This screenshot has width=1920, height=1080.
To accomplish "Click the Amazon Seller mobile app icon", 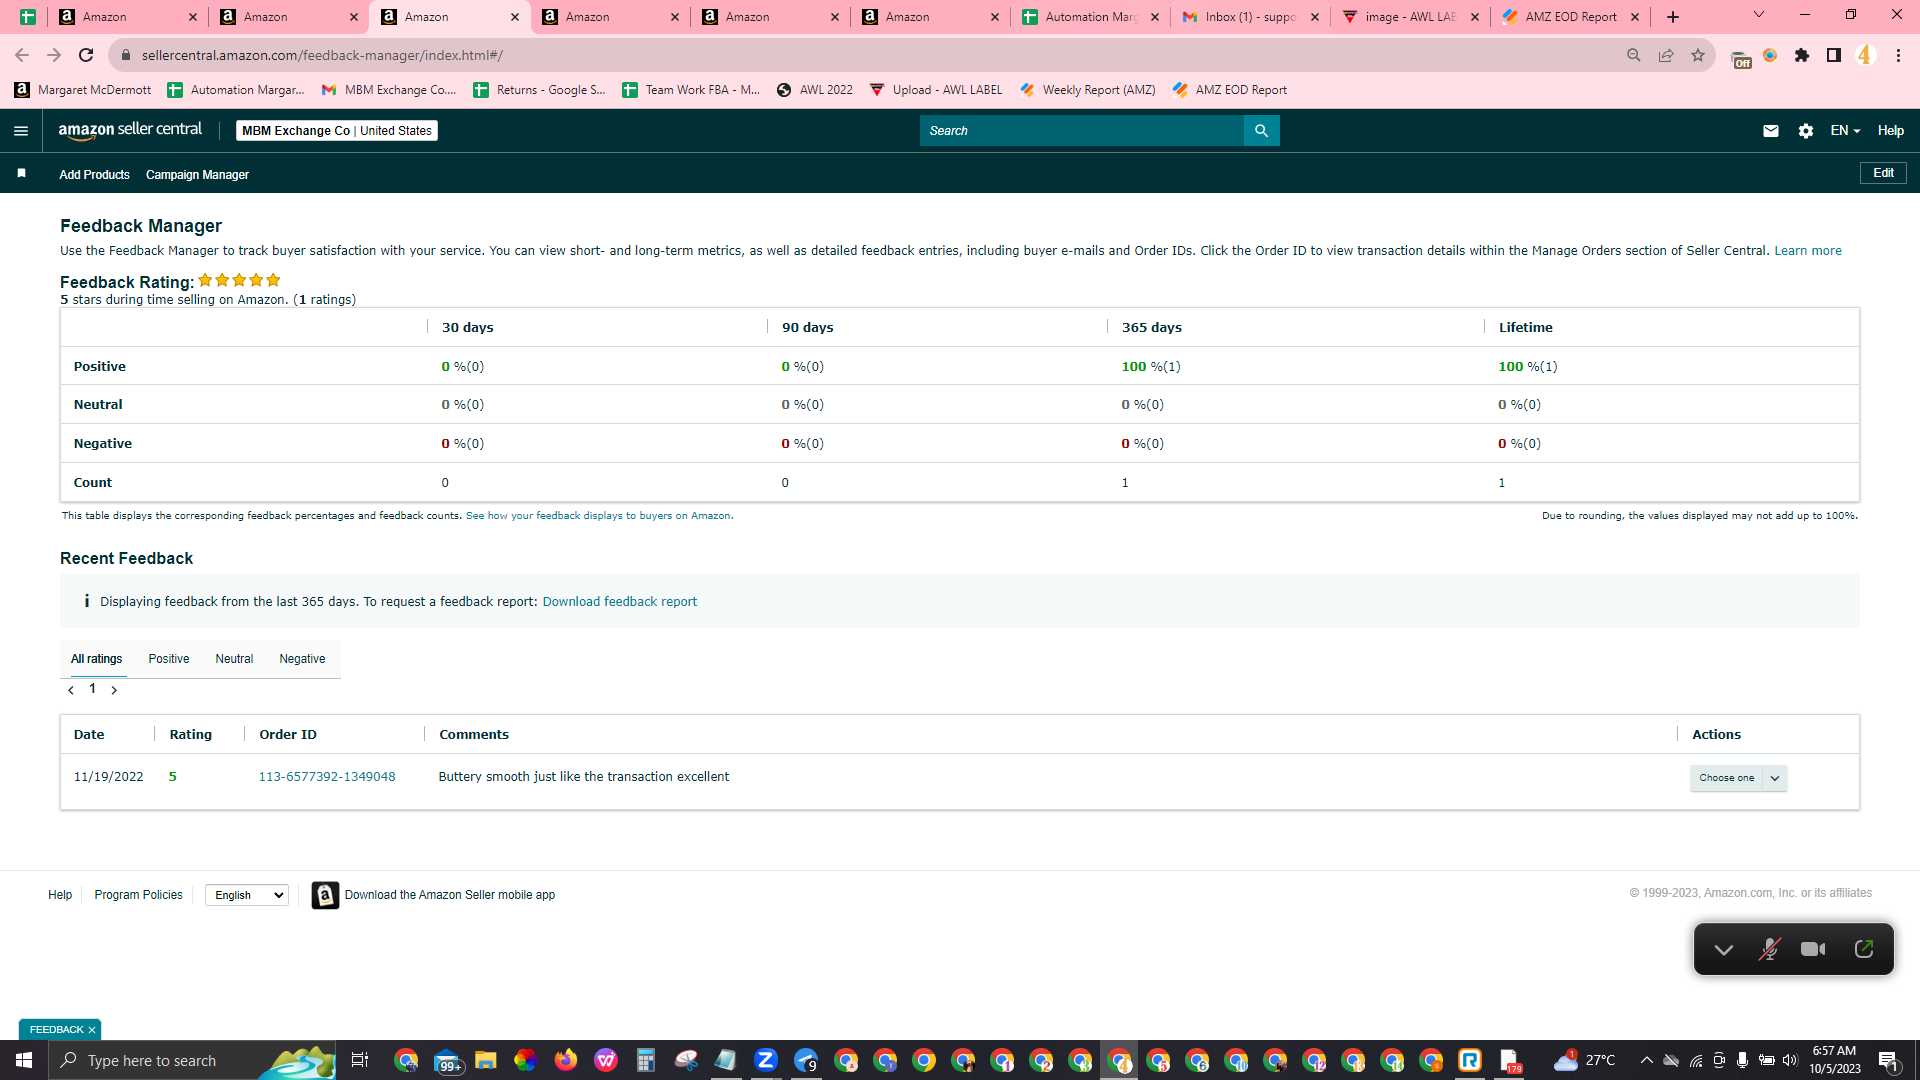I will (x=325, y=895).
